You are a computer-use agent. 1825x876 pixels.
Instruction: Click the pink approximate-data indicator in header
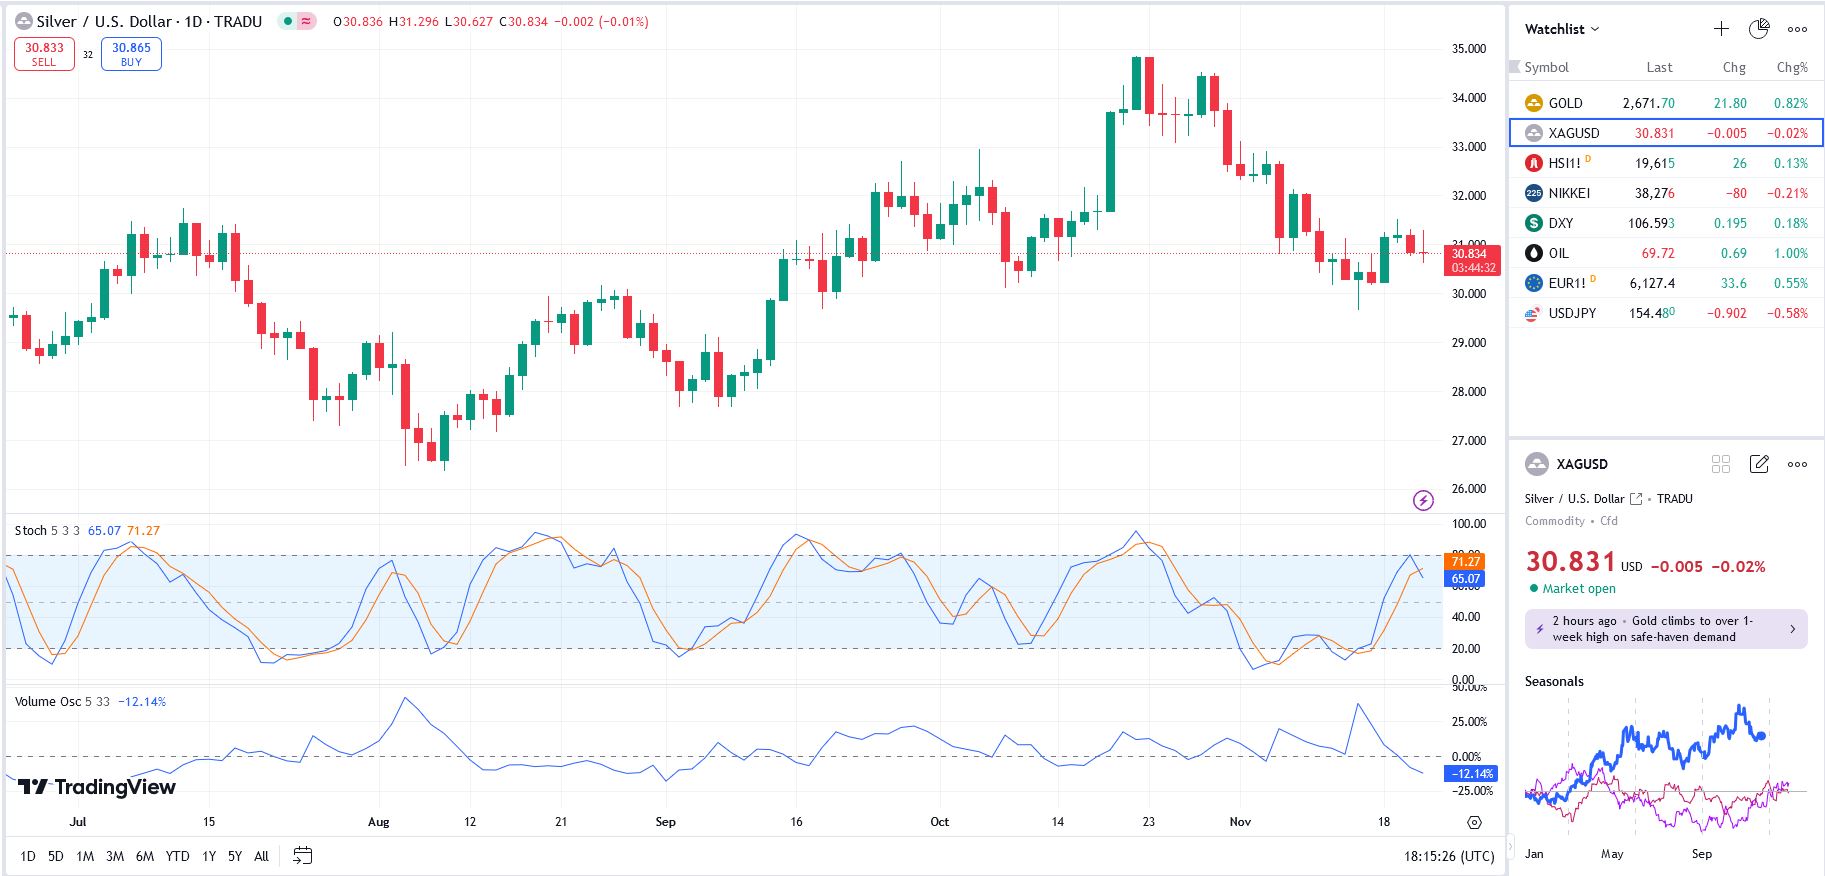coord(306,21)
